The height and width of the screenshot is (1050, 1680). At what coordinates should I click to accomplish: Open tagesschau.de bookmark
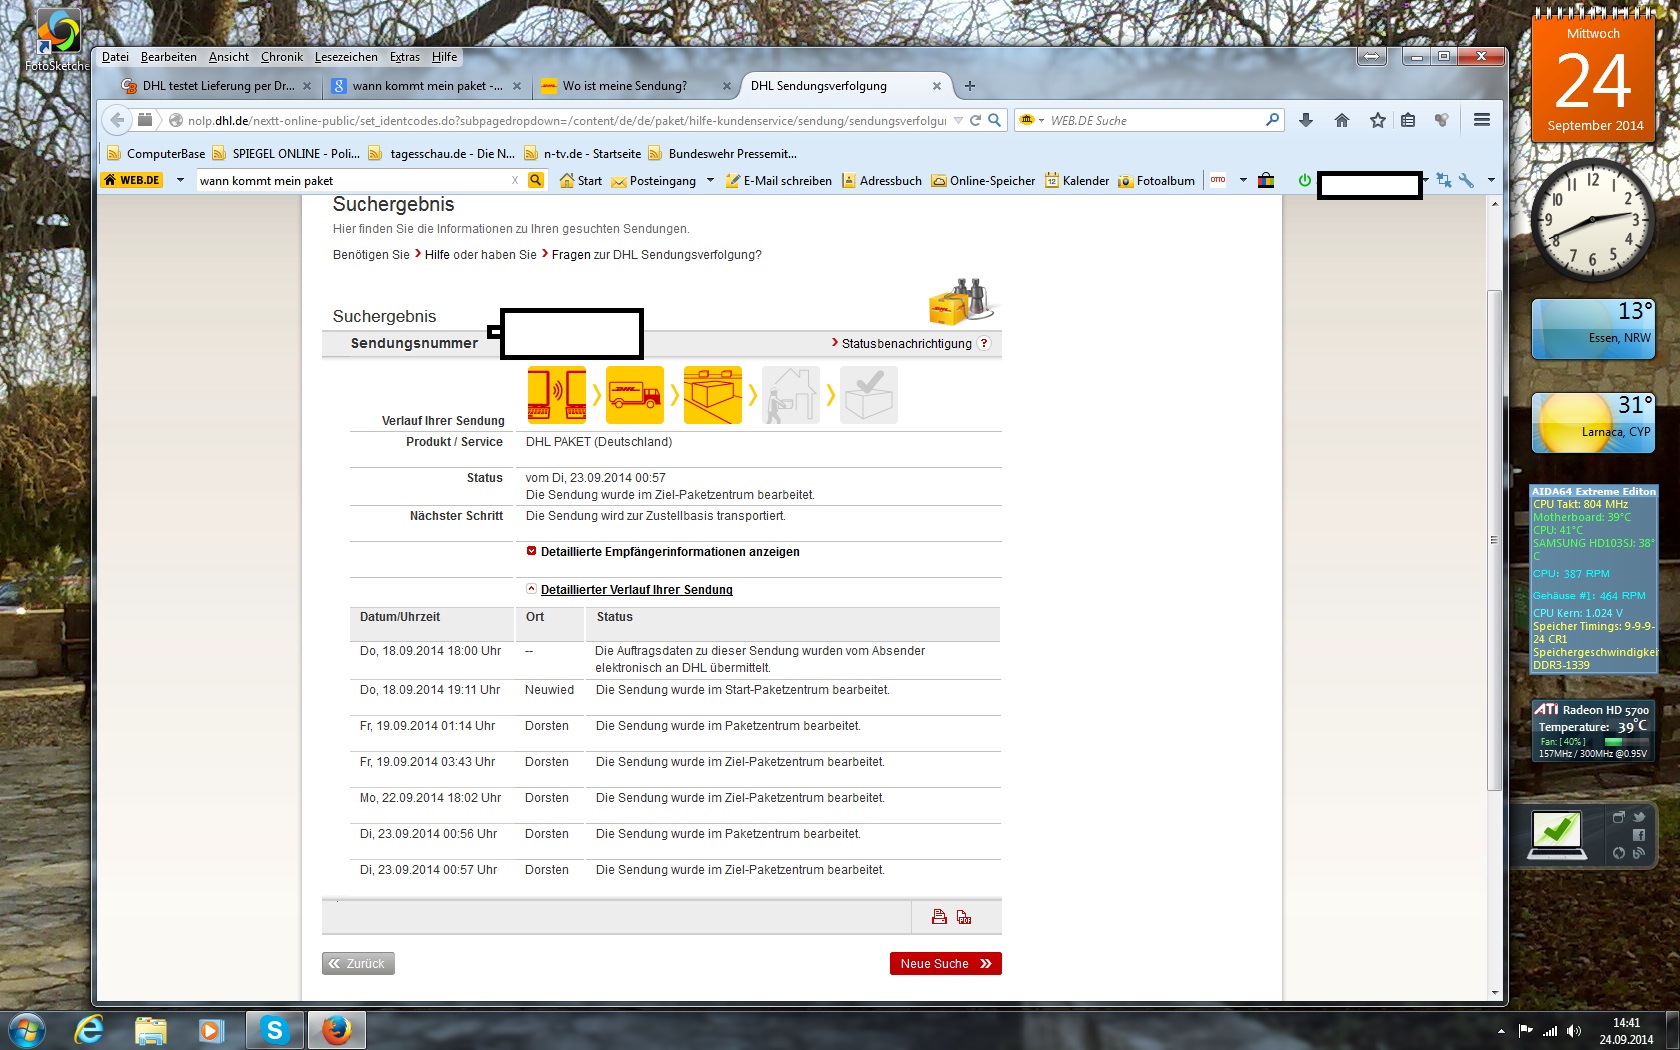click(442, 153)
